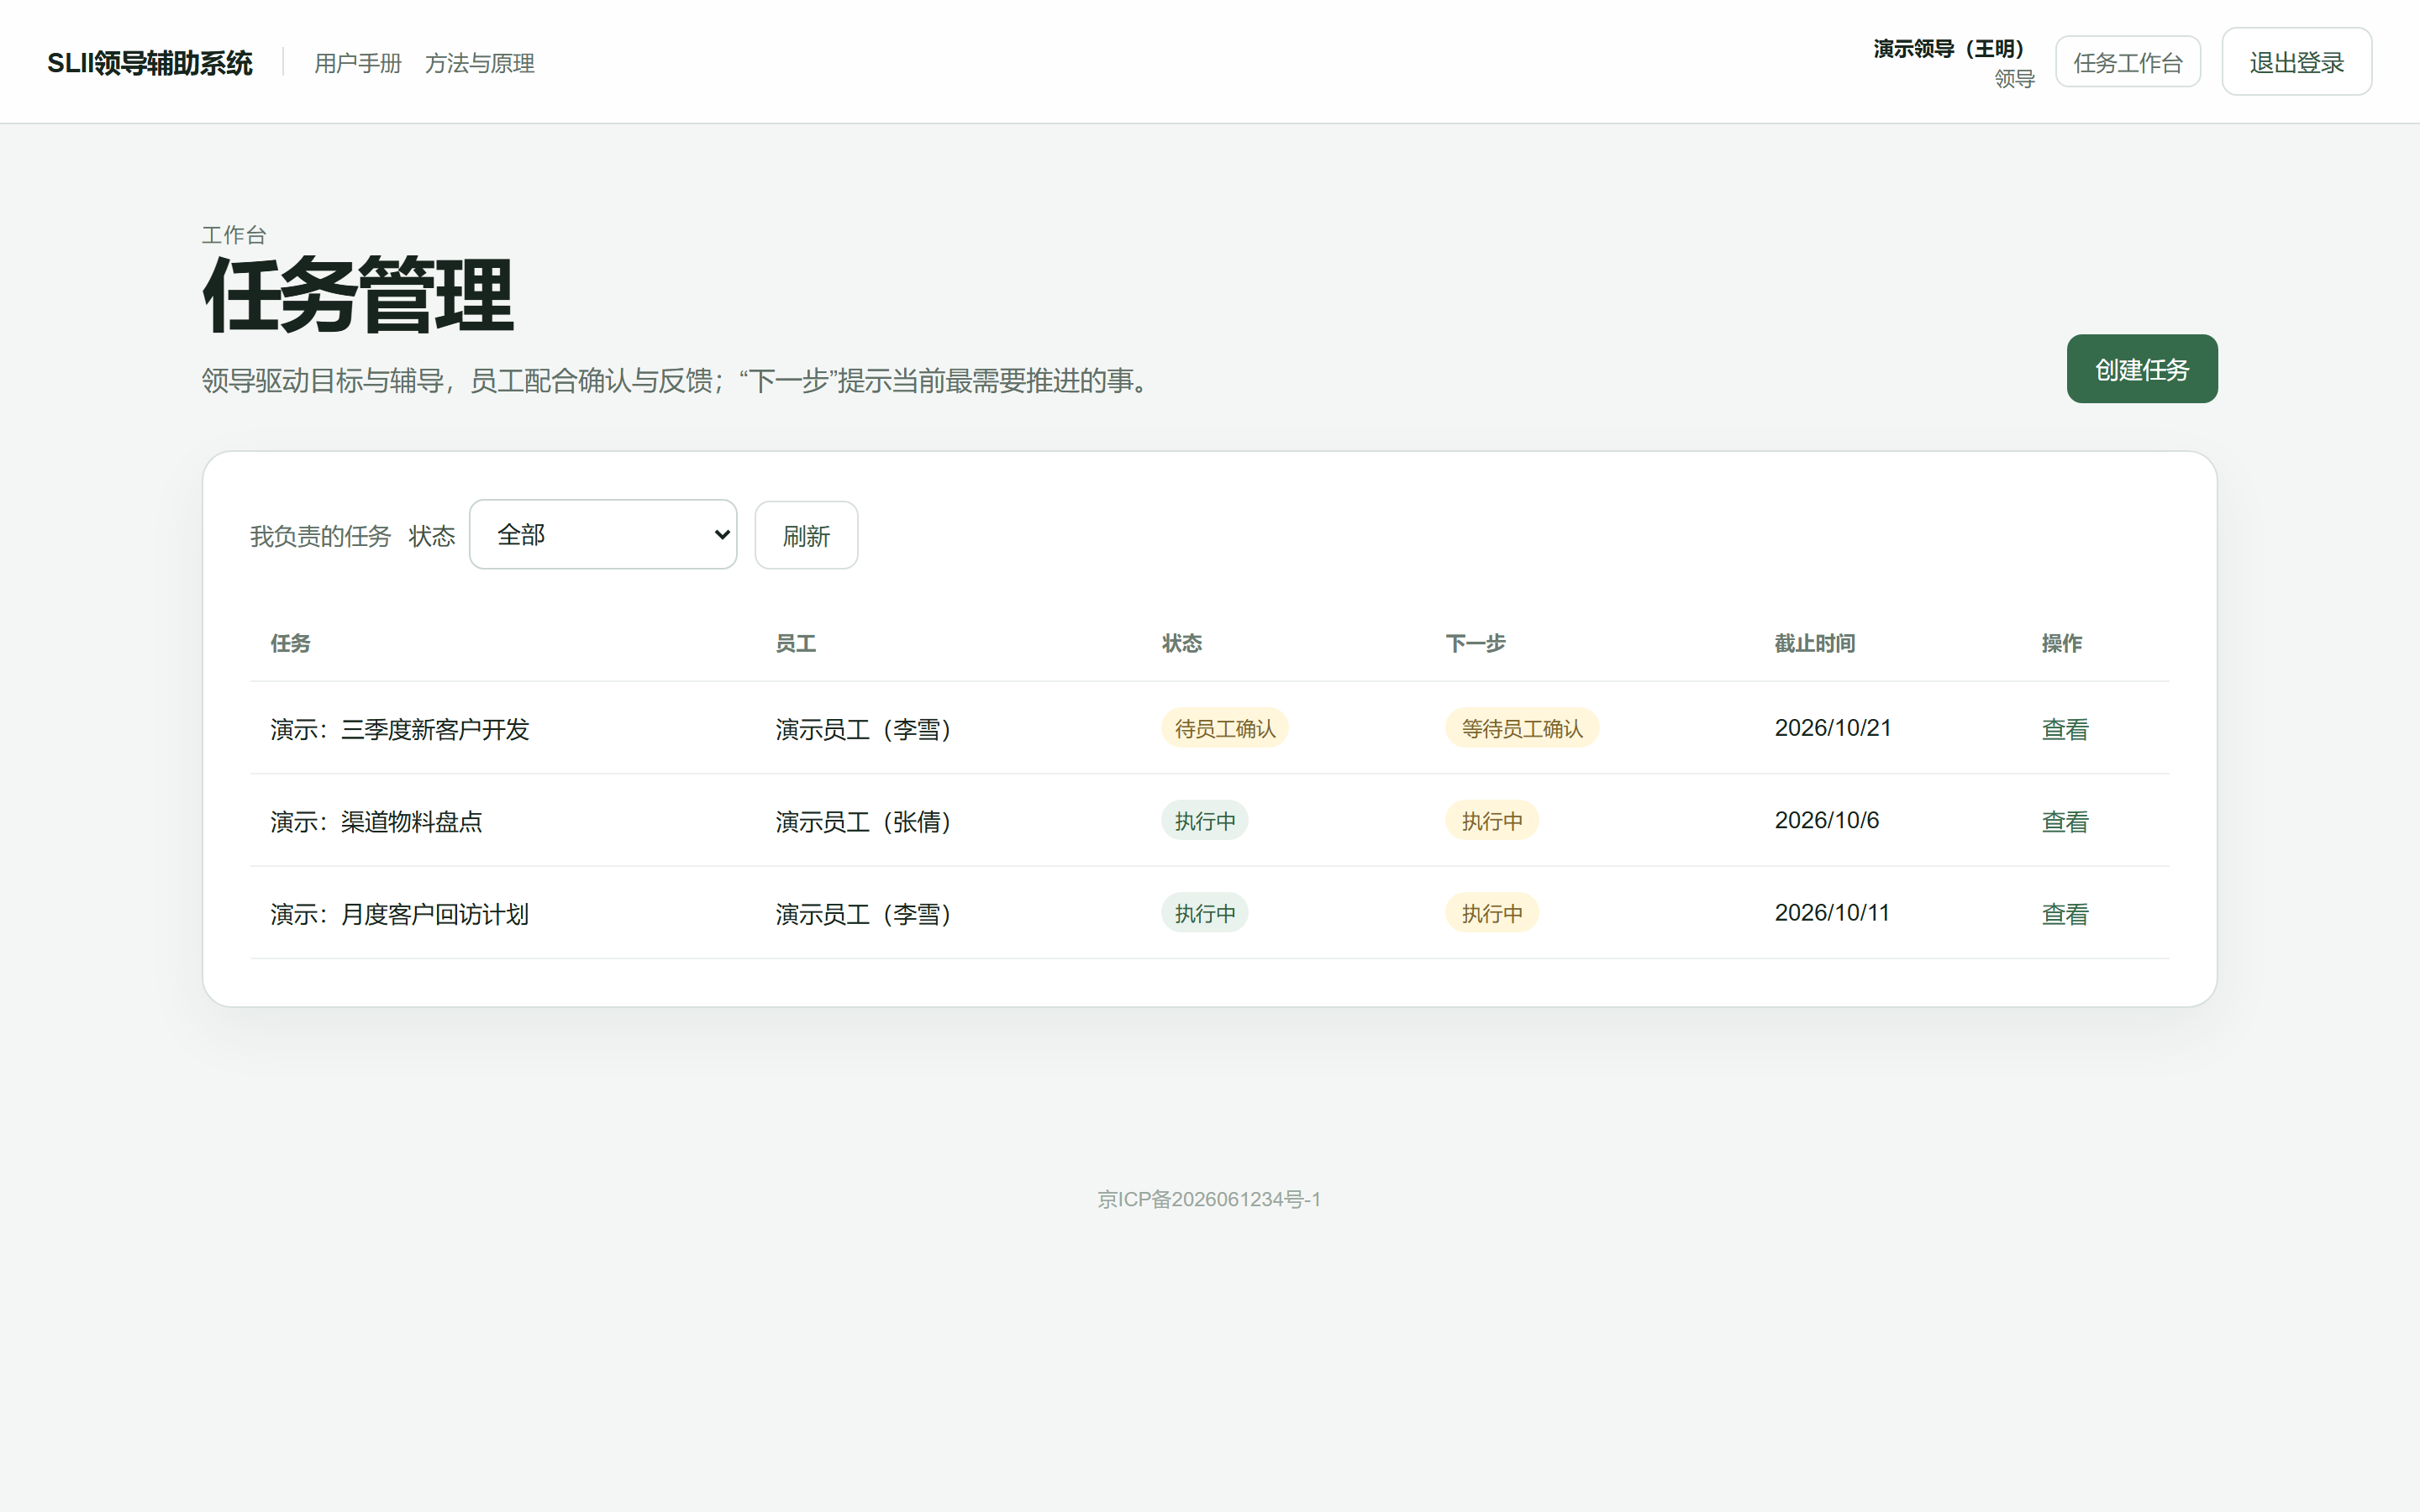This screenshot has width=2420, height=1512.
Task: Select task name 演示：三季度新客户开发
Action: (400, 729)
